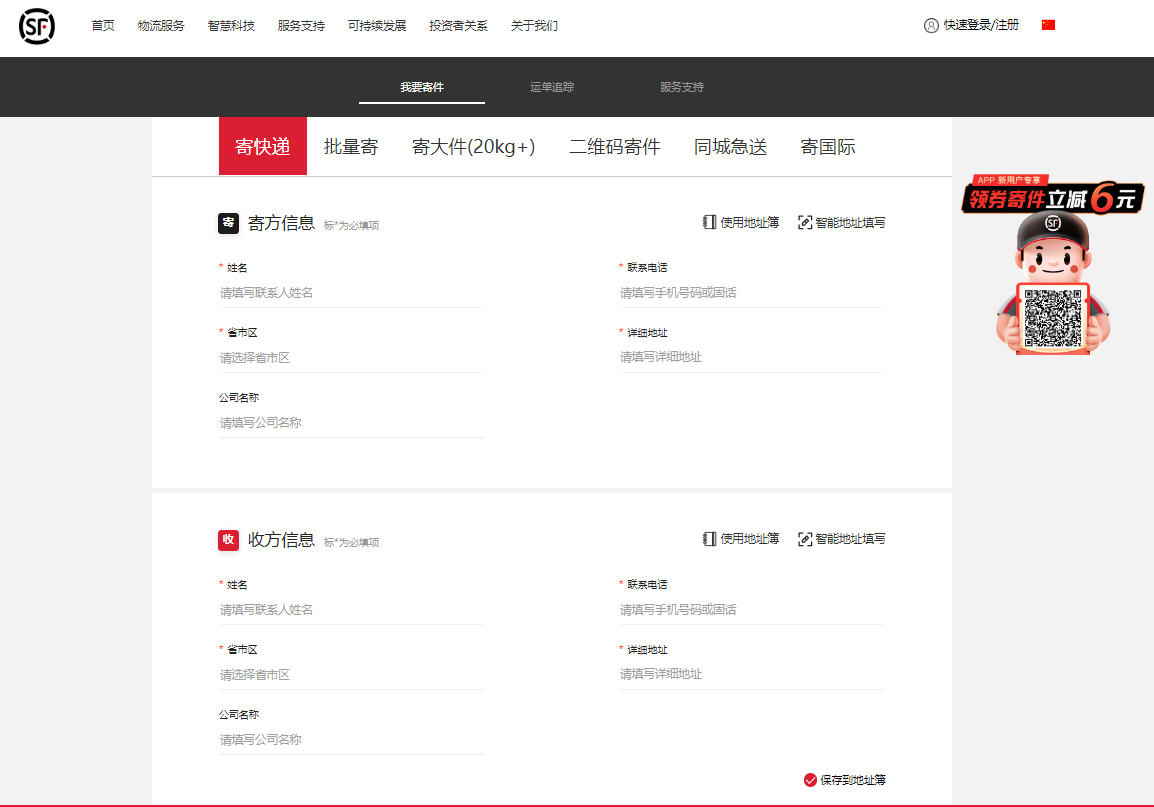Click the China flag language icon
The height and width of the screenshot is (807, 1154).
[x=1048, y=25]
